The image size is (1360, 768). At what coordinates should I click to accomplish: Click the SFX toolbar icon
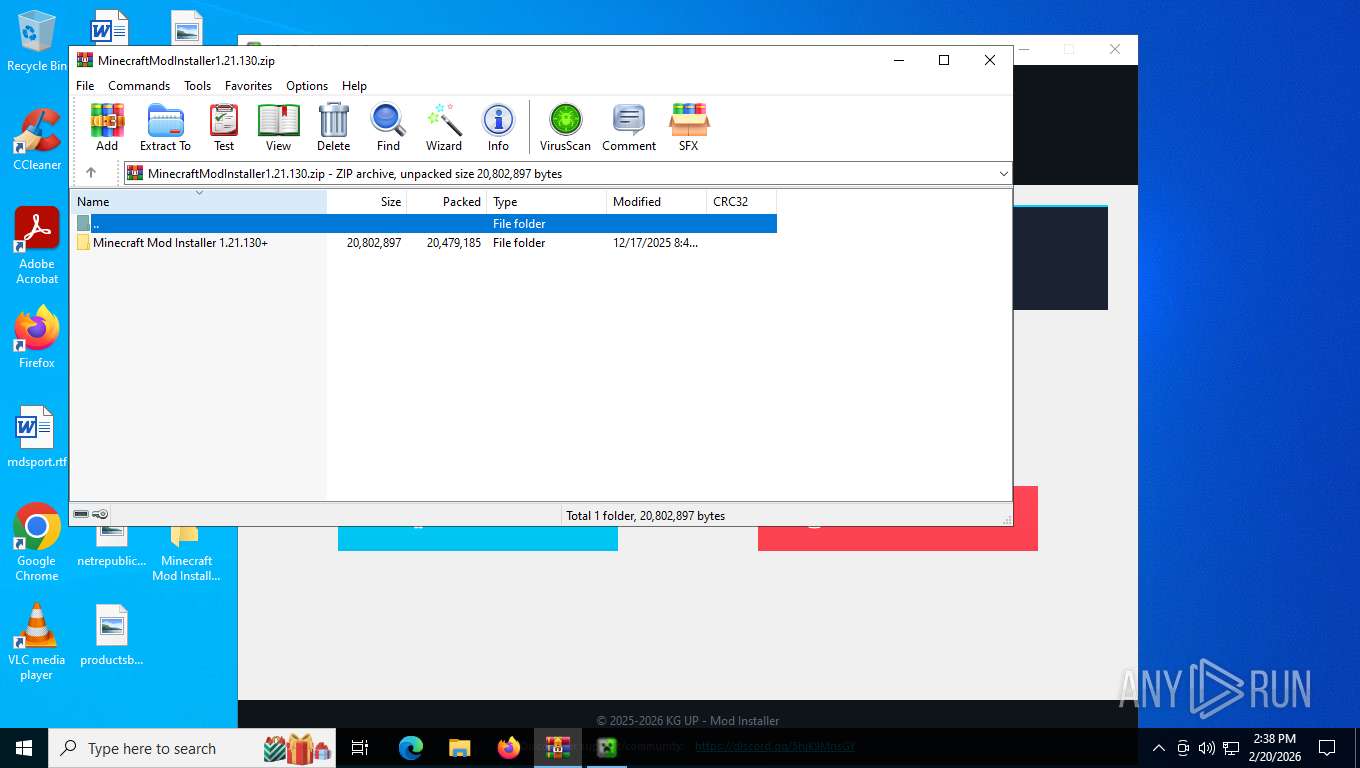tap(689, 127)
